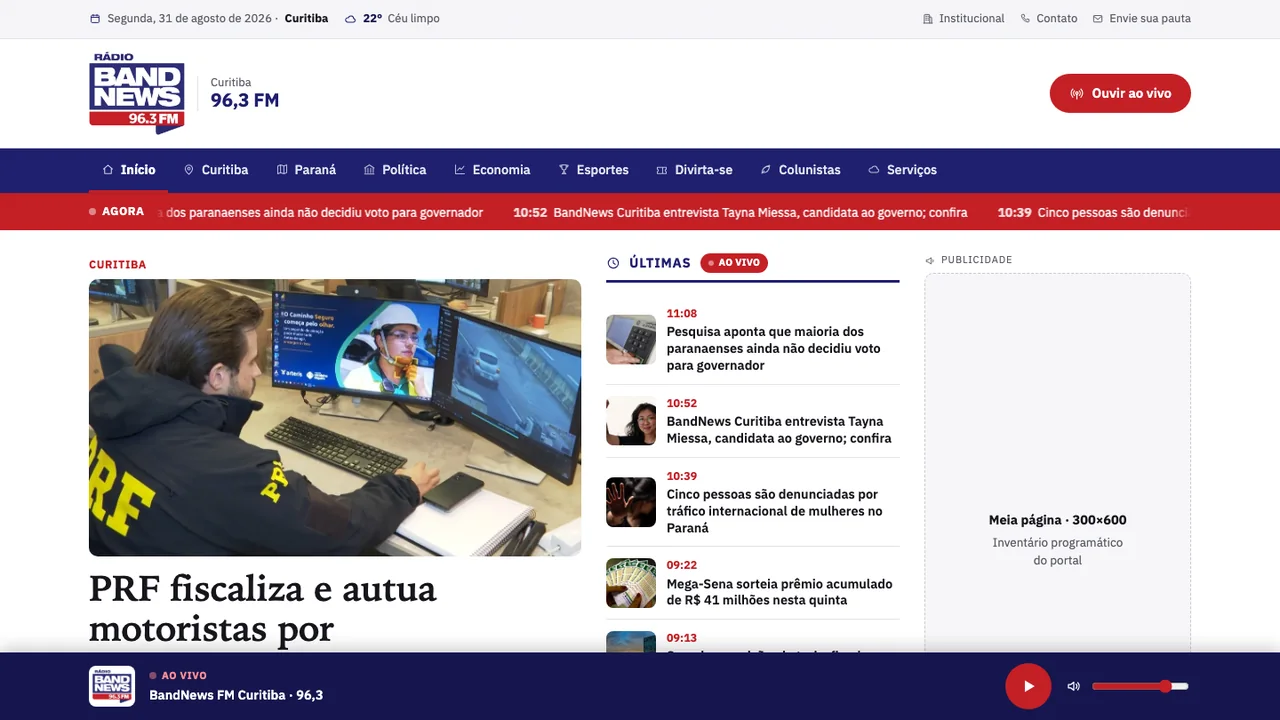The width and height of the screenshot is (1280, 720).
Task: Click the ticket icon beside Divirta-se
Action: 662,170
